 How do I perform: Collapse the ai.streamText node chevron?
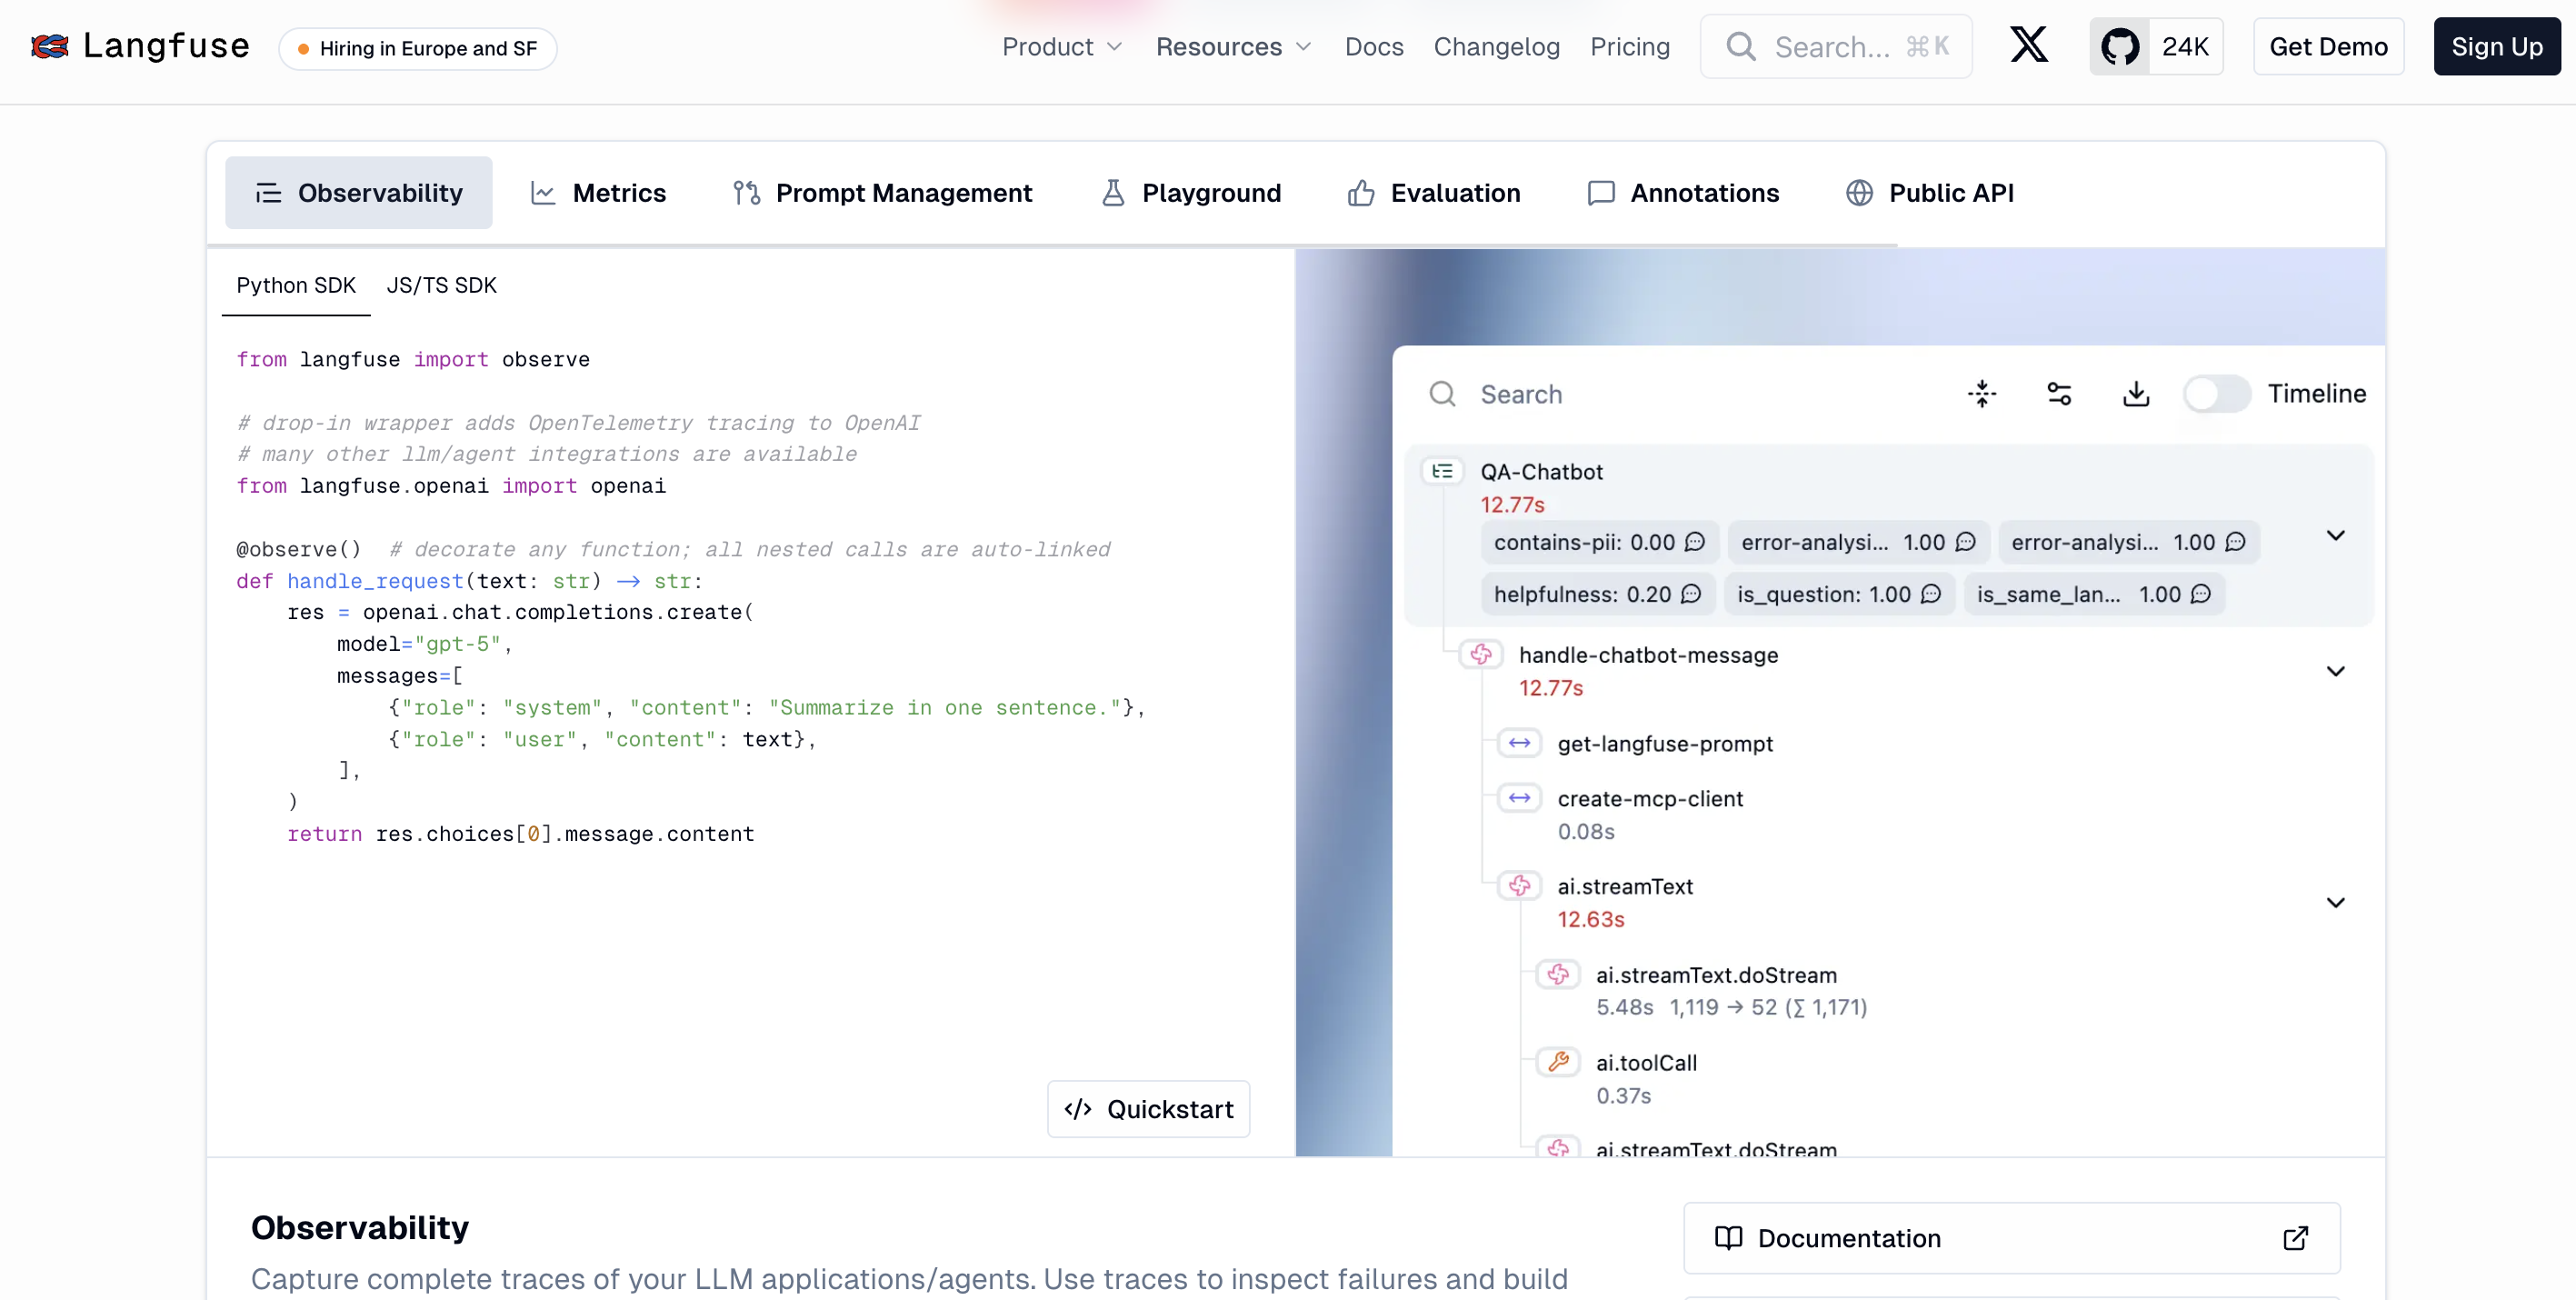[2335, 903]
